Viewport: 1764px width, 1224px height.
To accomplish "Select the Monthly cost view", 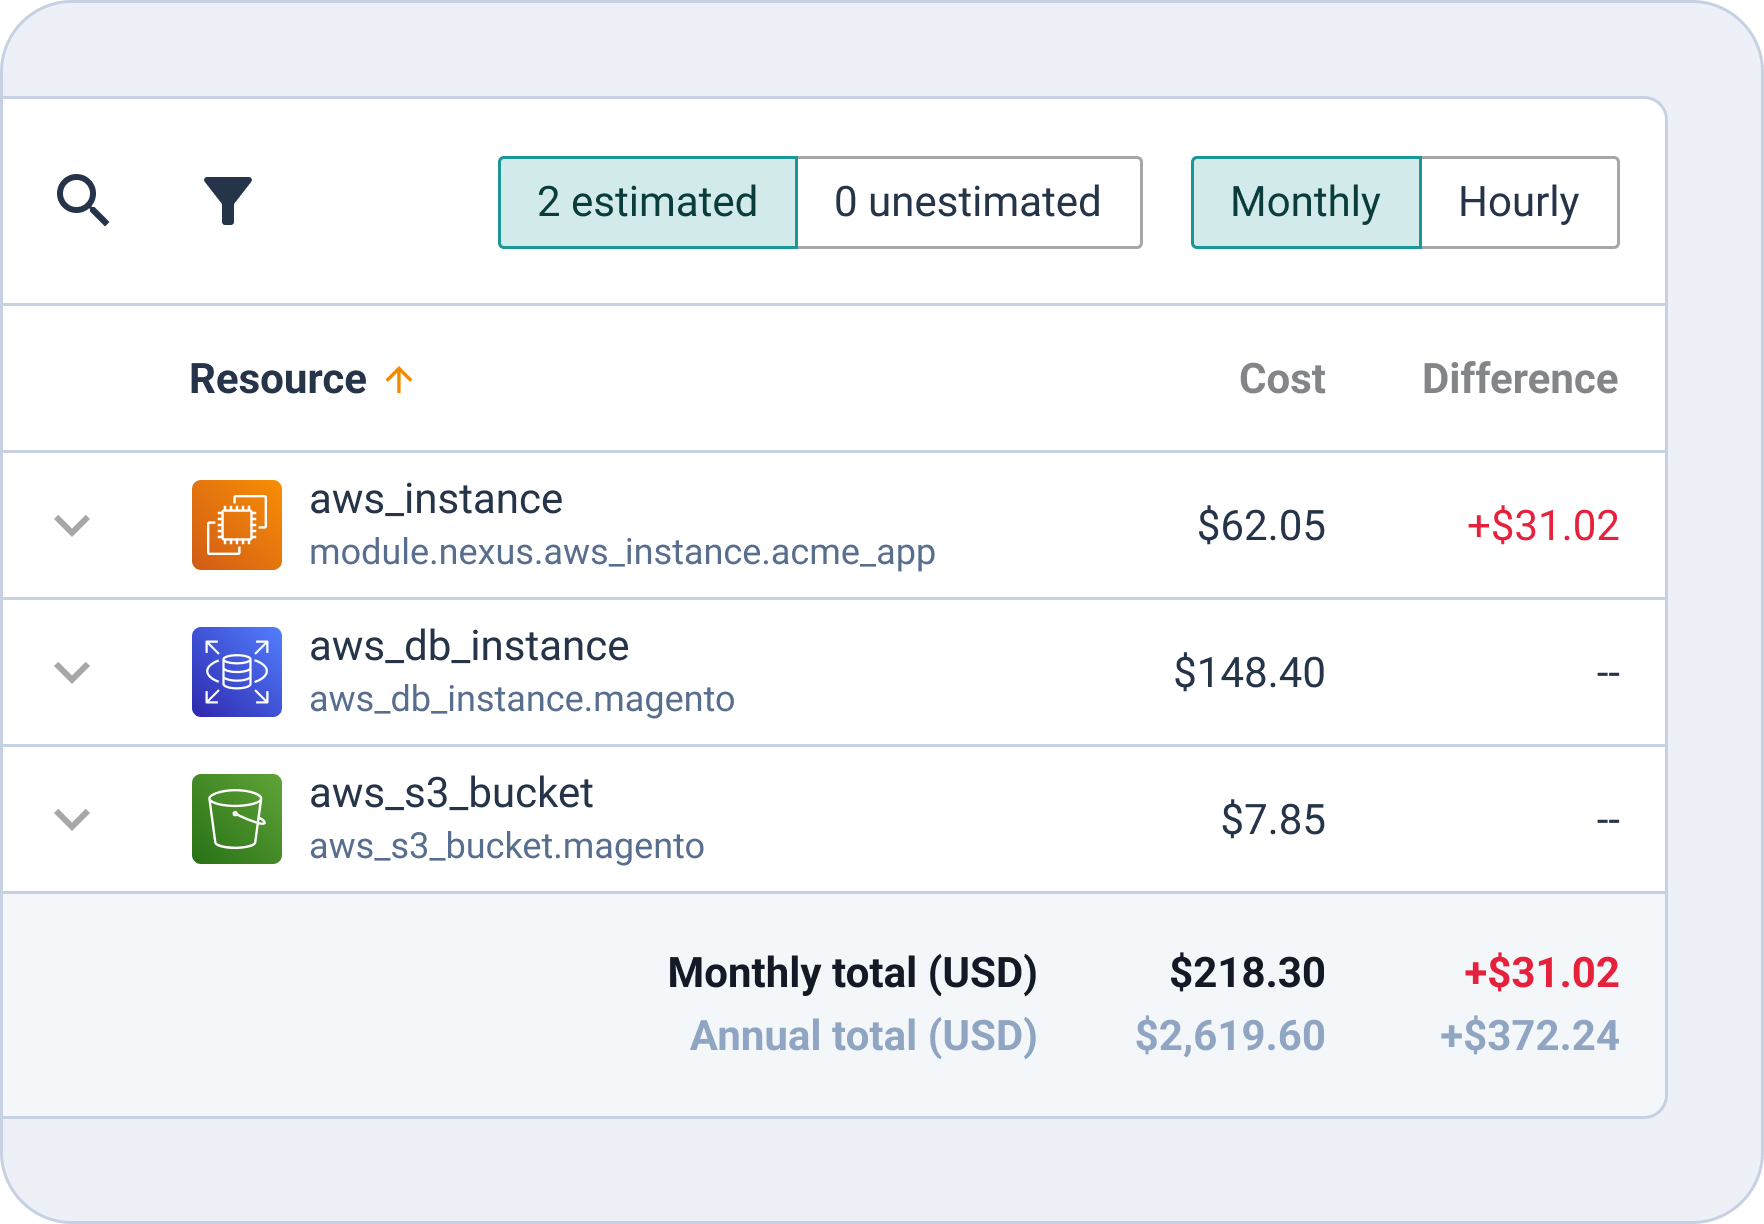I will [1305, 202].
